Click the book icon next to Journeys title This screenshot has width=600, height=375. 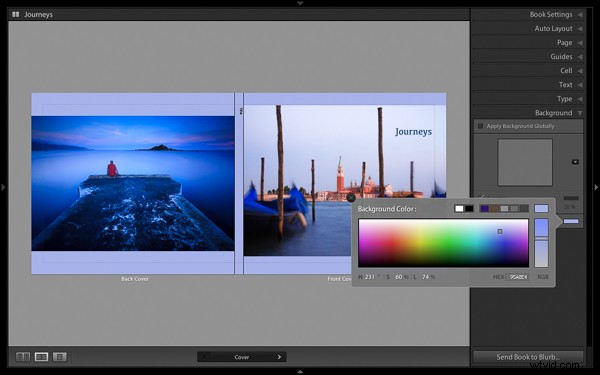click(16, 14)
